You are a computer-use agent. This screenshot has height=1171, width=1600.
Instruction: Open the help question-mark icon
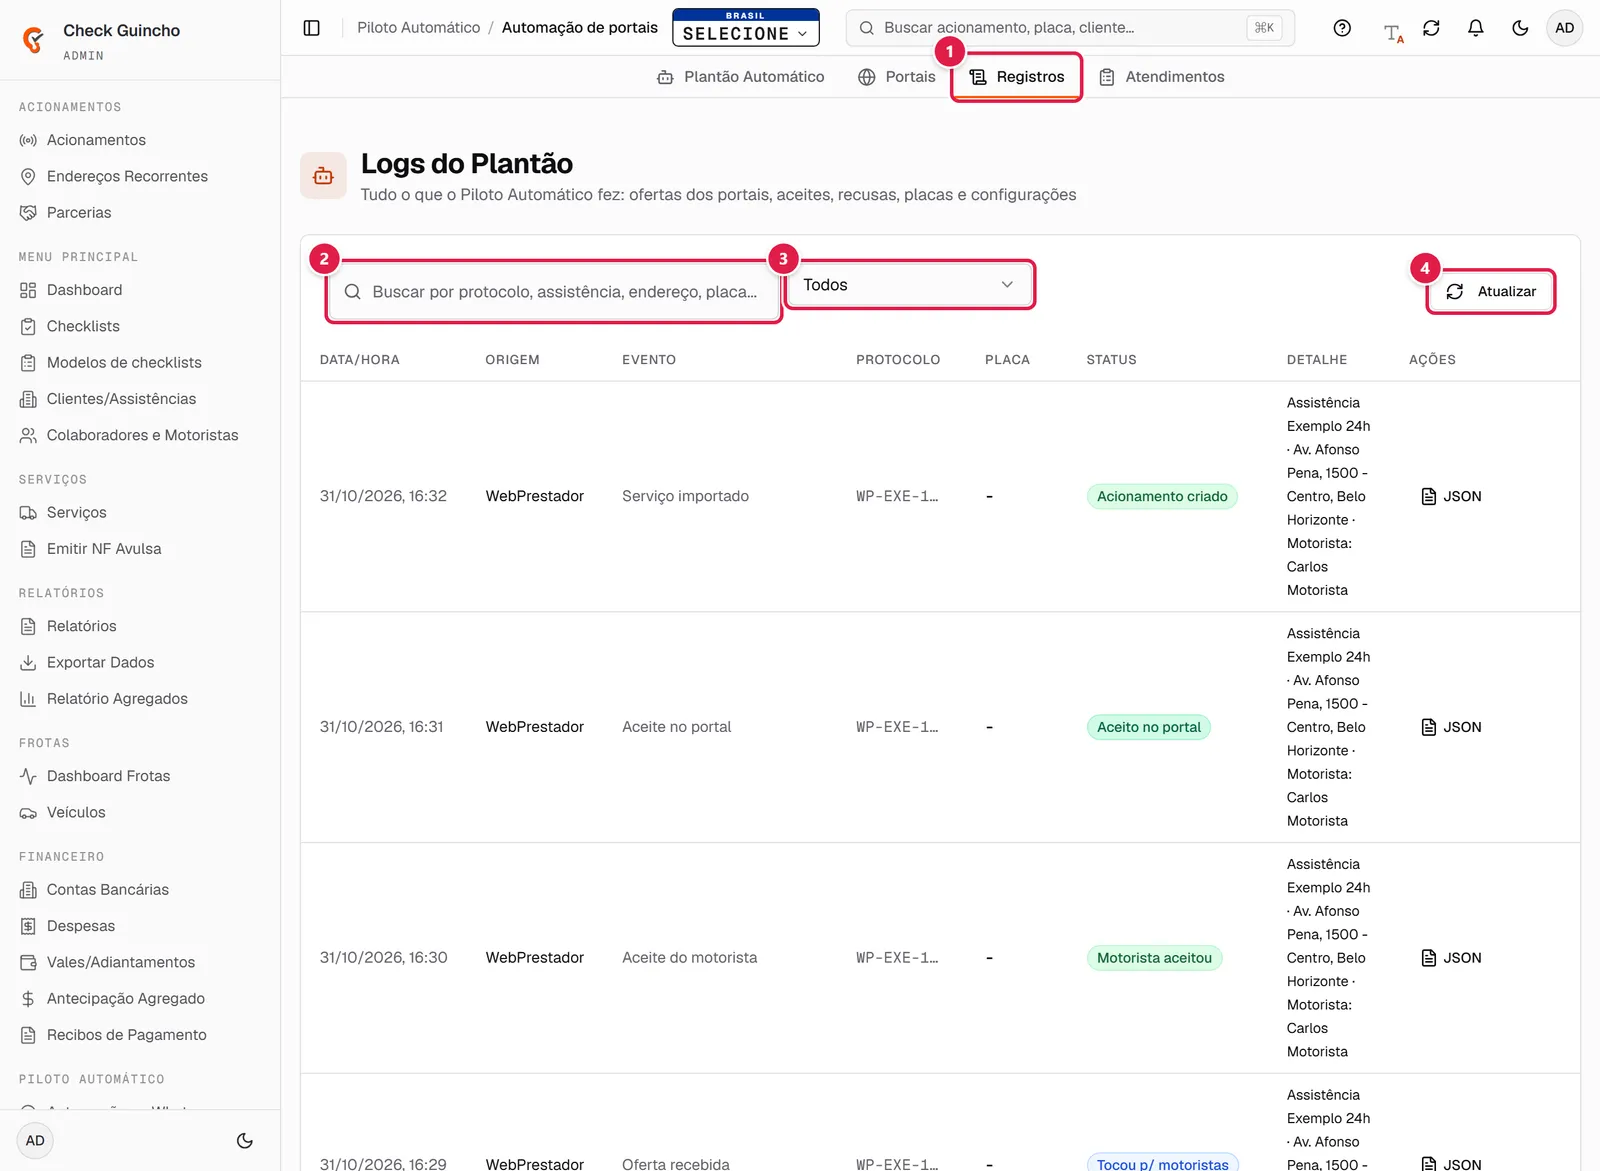click(x=1342, y=28)
